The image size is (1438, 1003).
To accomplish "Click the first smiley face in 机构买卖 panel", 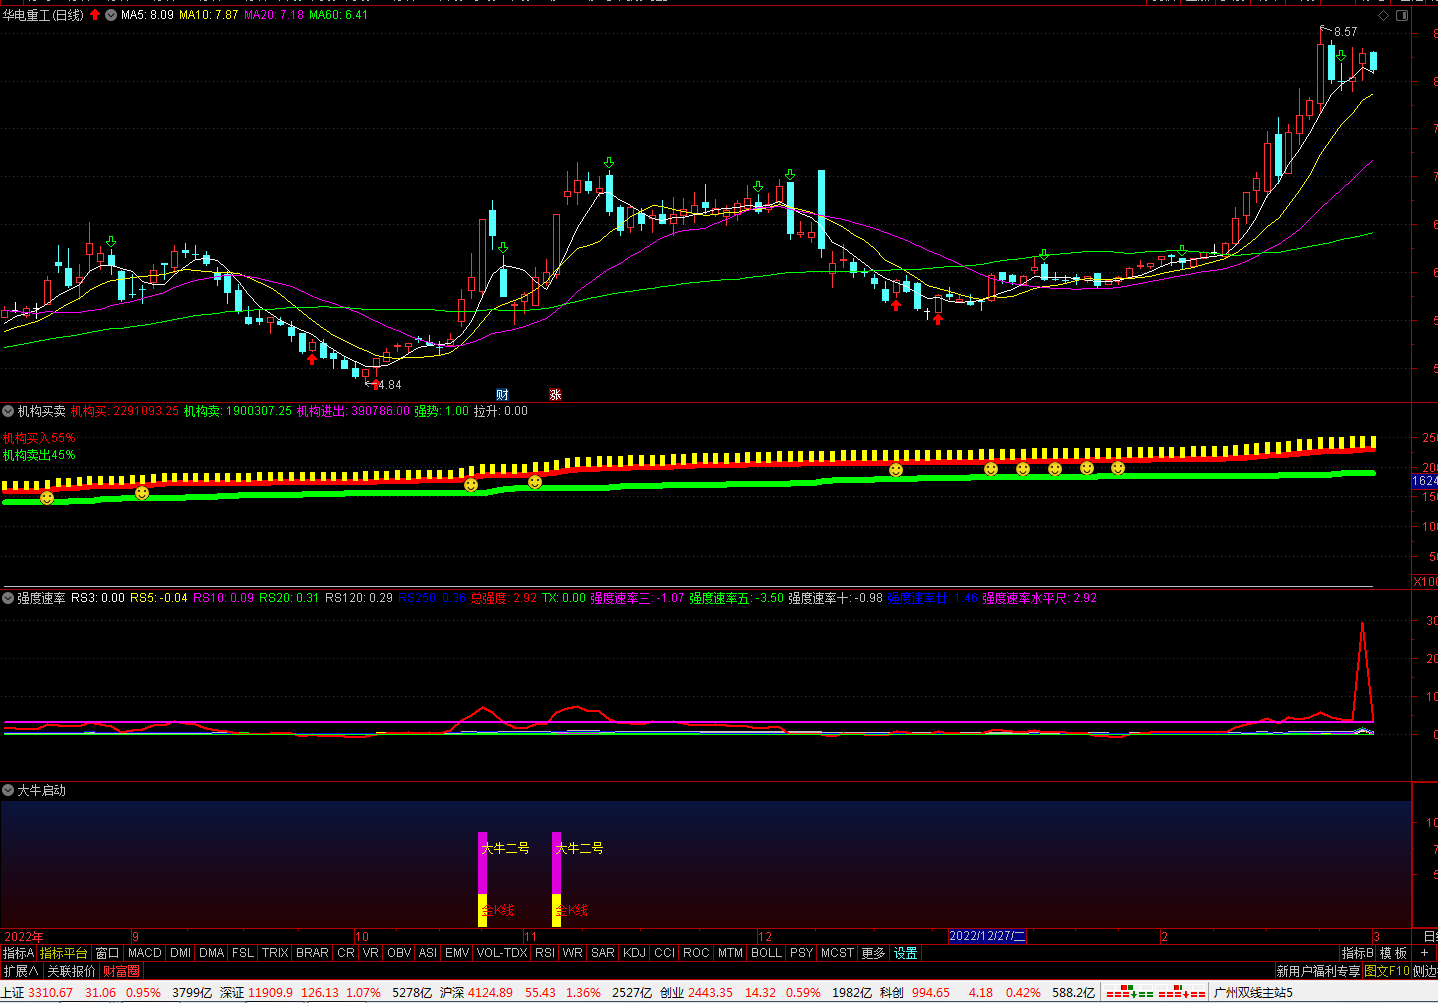I will pos(47,497).
